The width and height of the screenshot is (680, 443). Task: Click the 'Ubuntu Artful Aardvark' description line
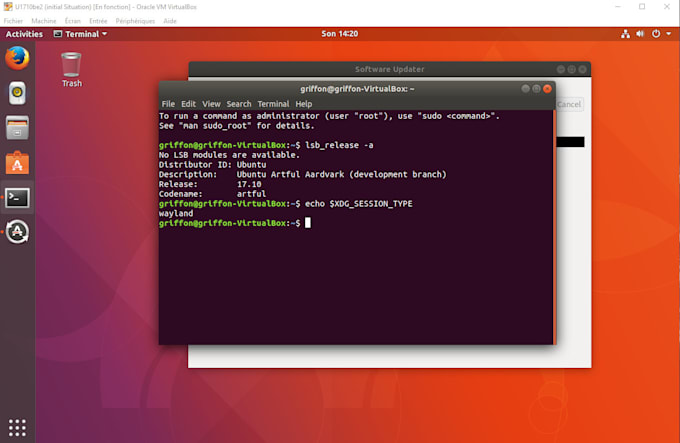[x=302, y=174]
